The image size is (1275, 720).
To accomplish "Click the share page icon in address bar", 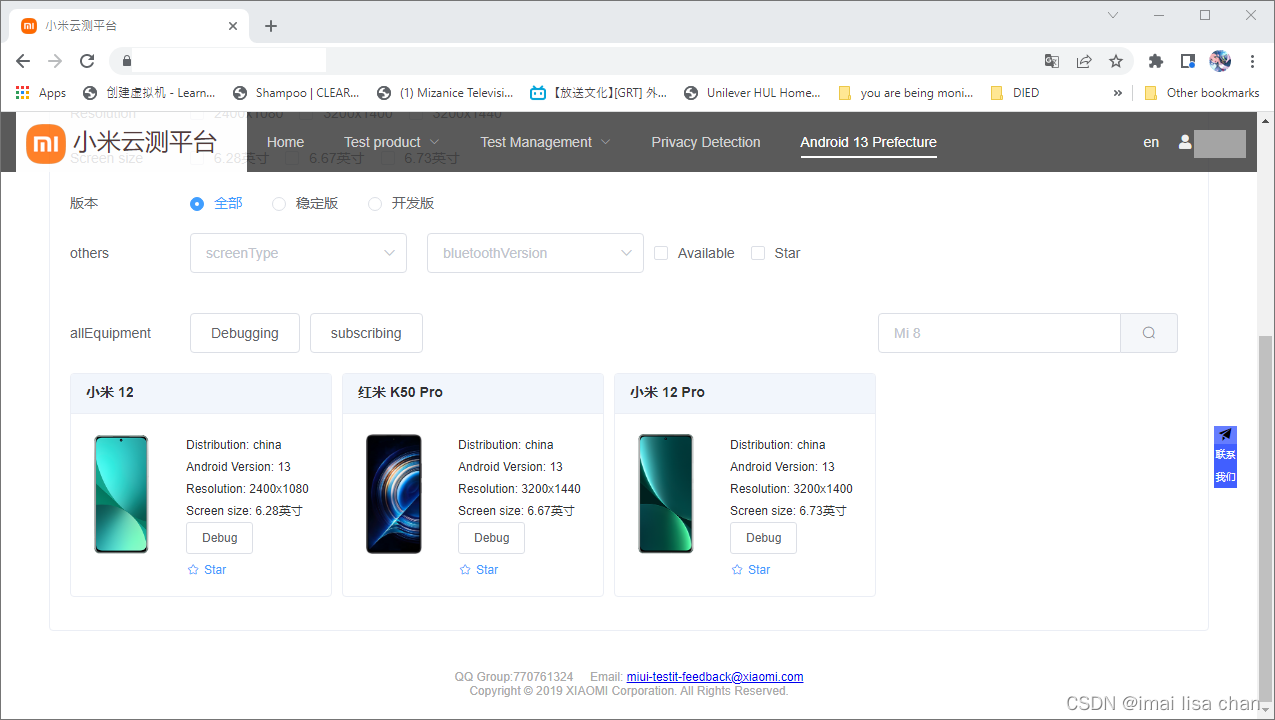I will click(x=1084, y=61).
